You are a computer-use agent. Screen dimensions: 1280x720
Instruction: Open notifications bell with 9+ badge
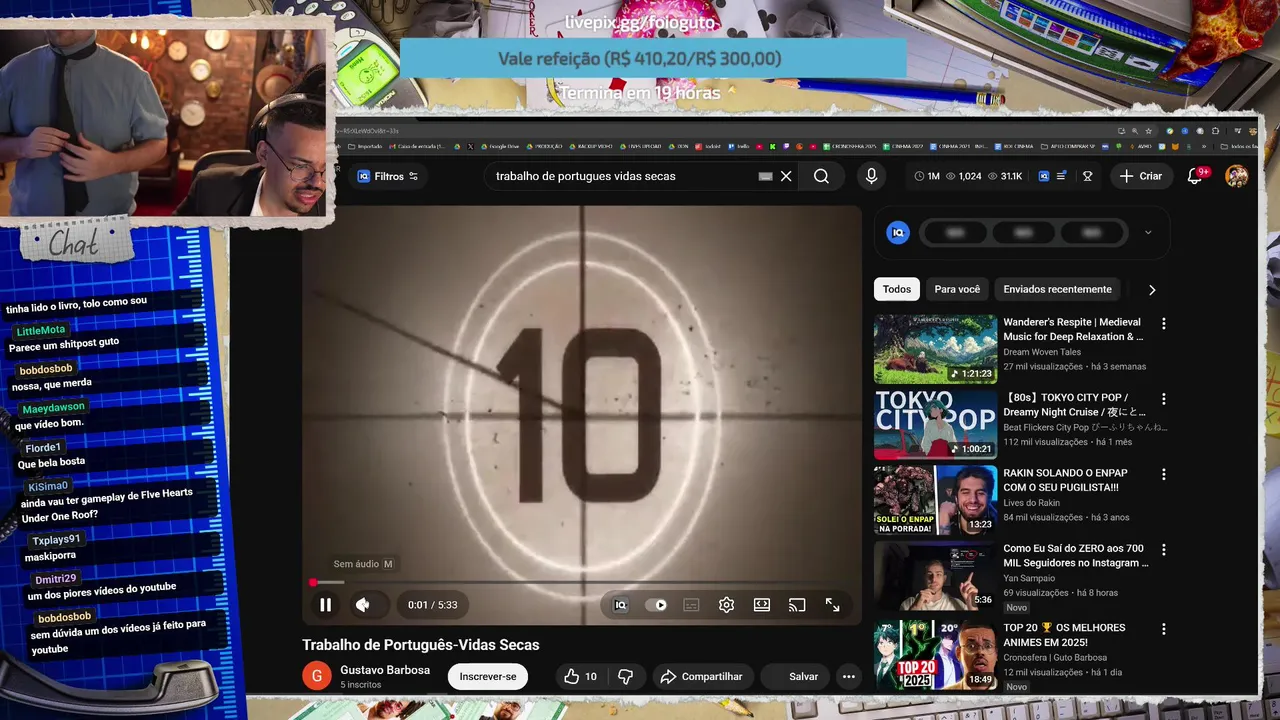[1195, 176]
